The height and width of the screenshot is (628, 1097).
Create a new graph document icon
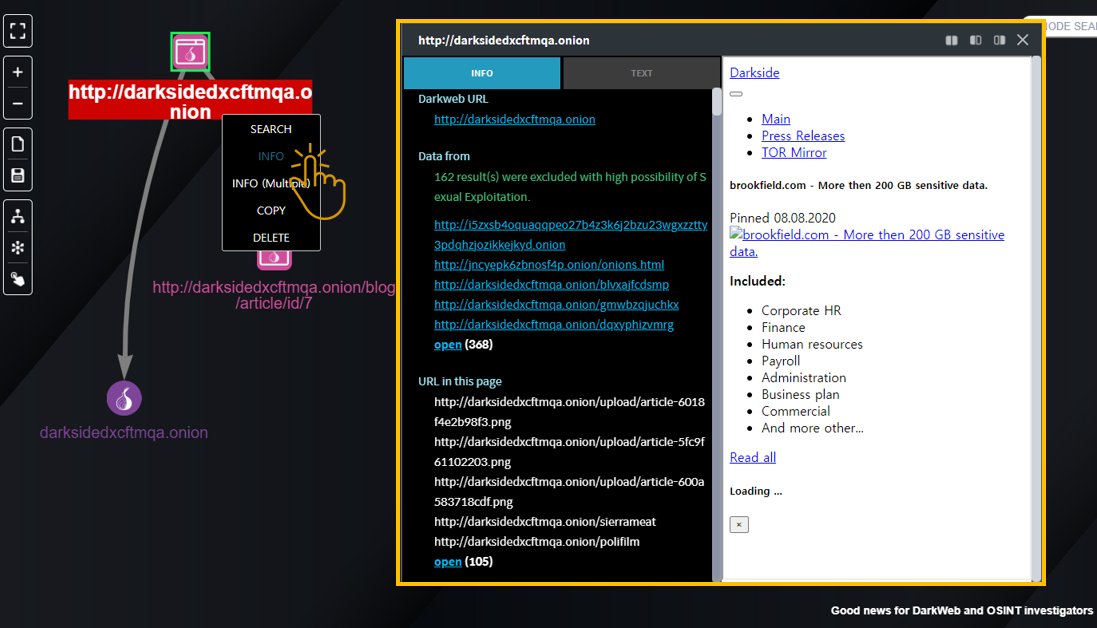17,144
